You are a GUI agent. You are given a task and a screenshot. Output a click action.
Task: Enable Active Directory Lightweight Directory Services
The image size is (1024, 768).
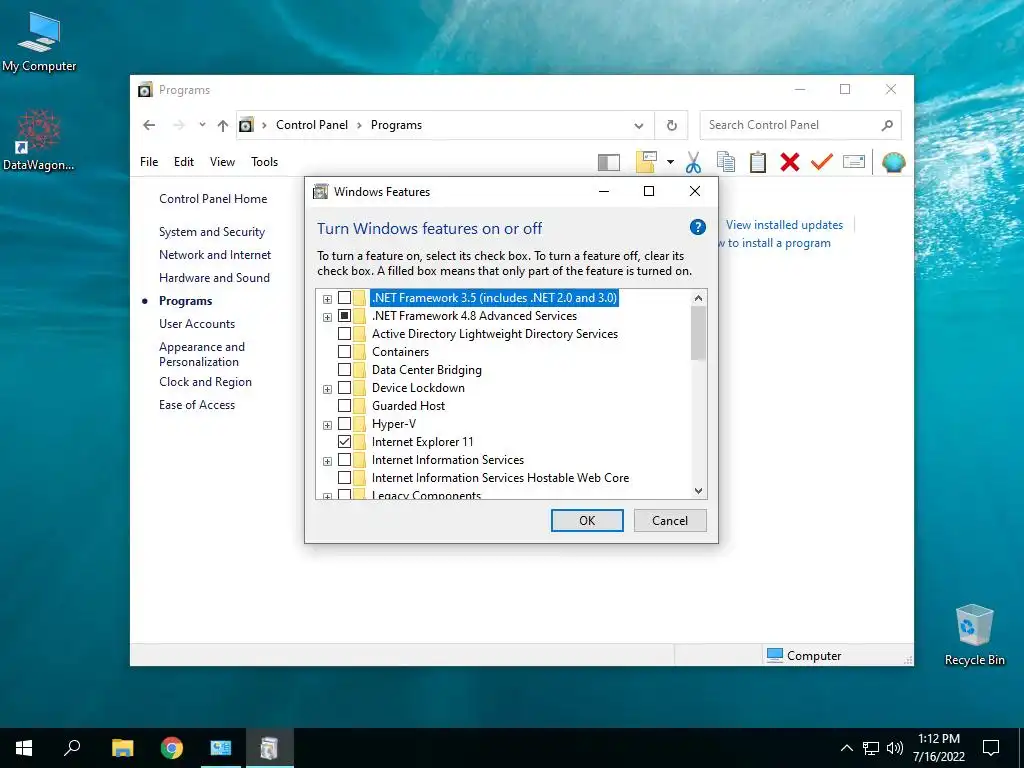pos(344,334)
